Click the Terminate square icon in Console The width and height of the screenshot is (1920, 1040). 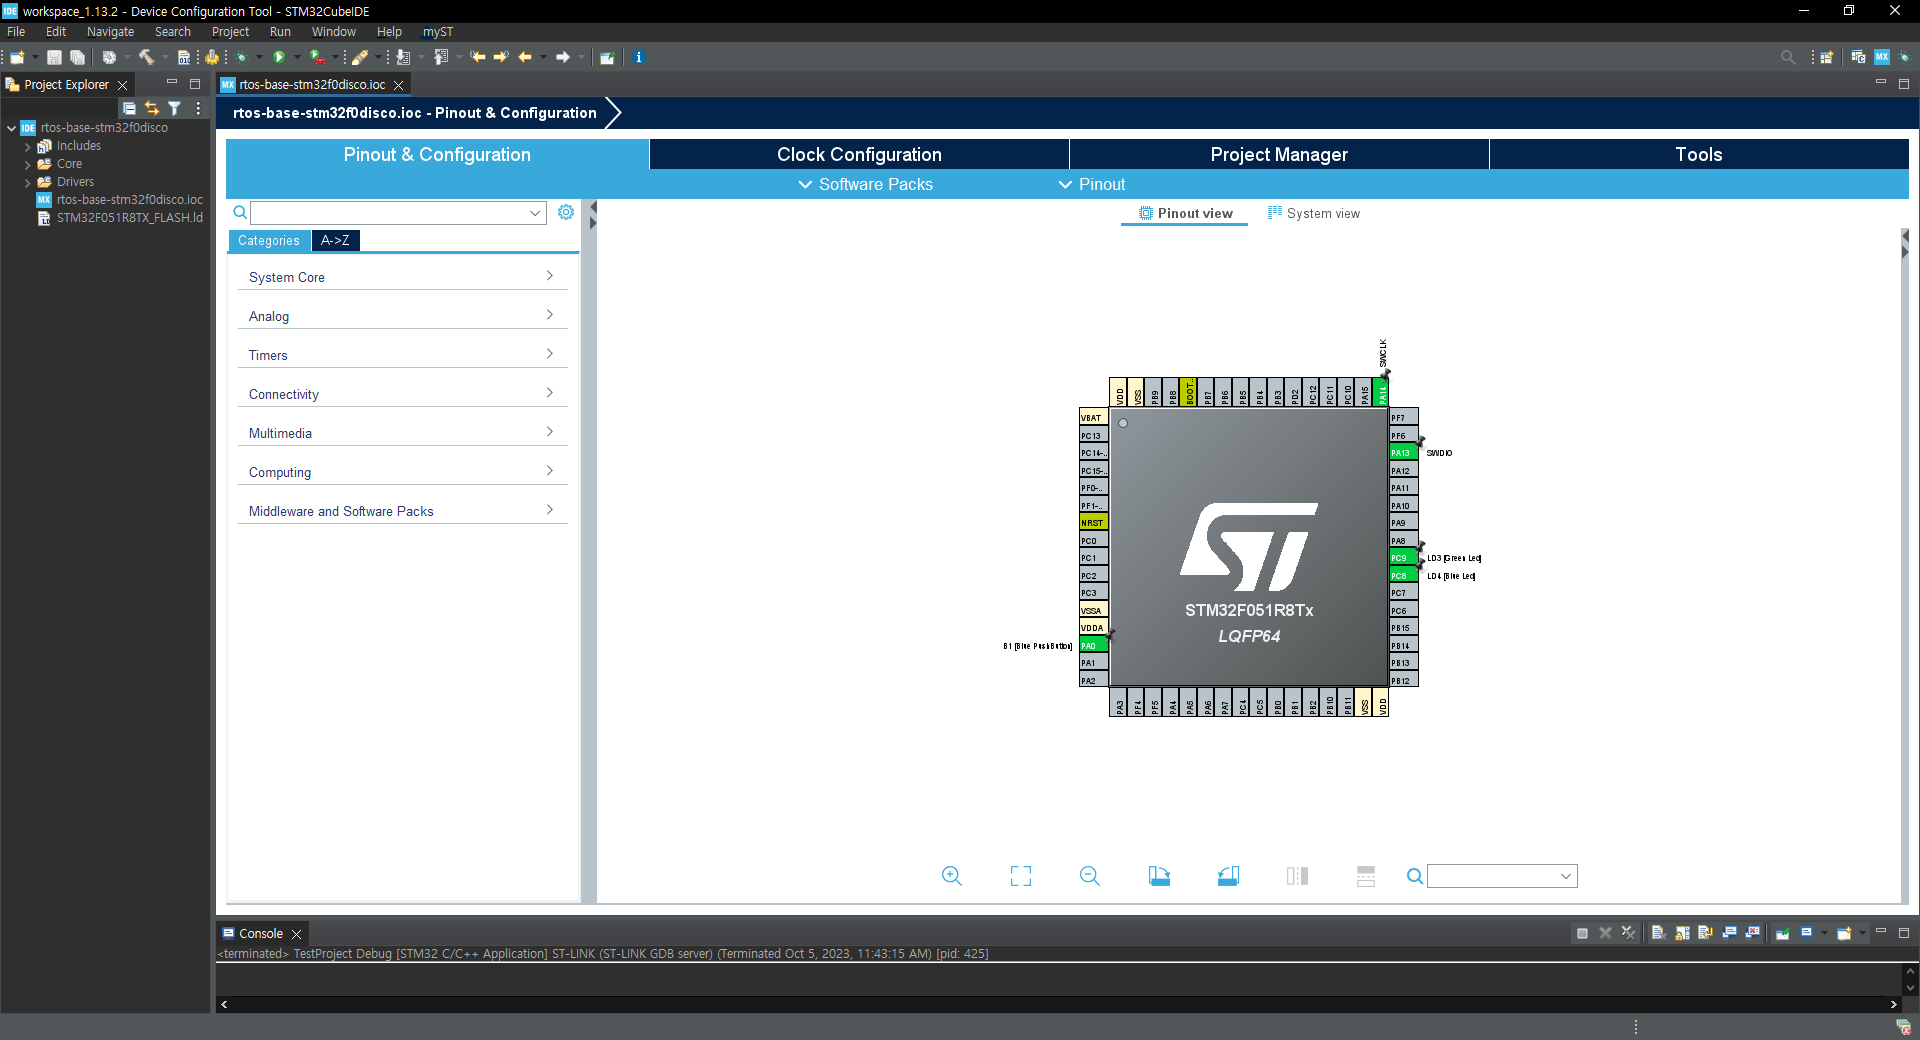point(1582,933)
